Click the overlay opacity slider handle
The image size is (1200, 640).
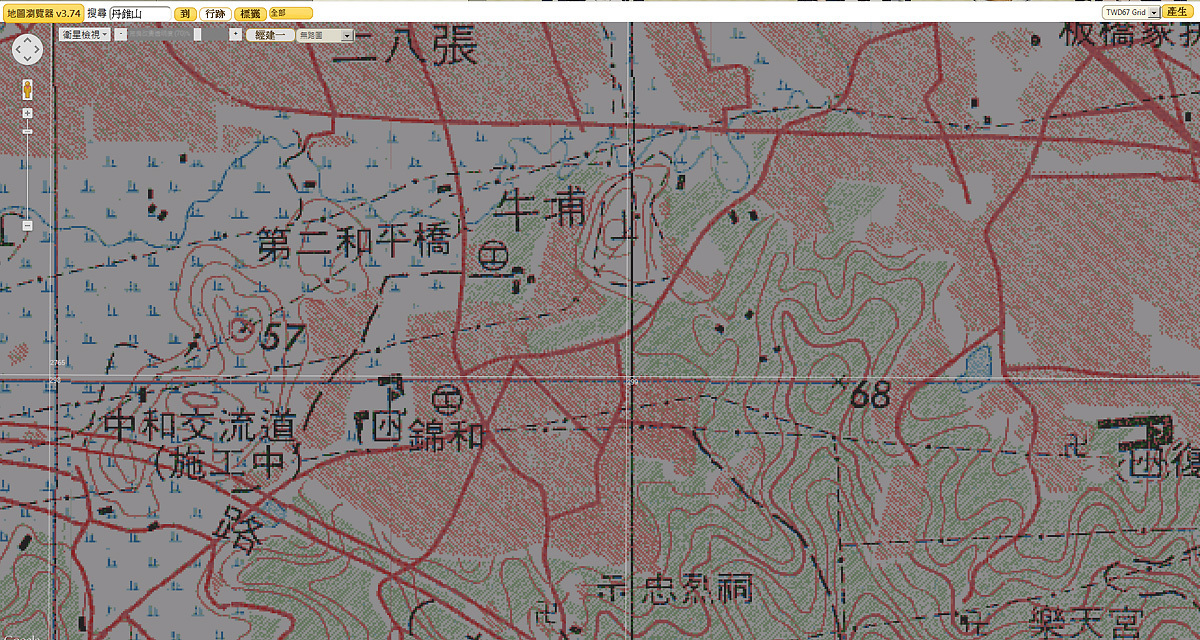click(x=198, y=34)
